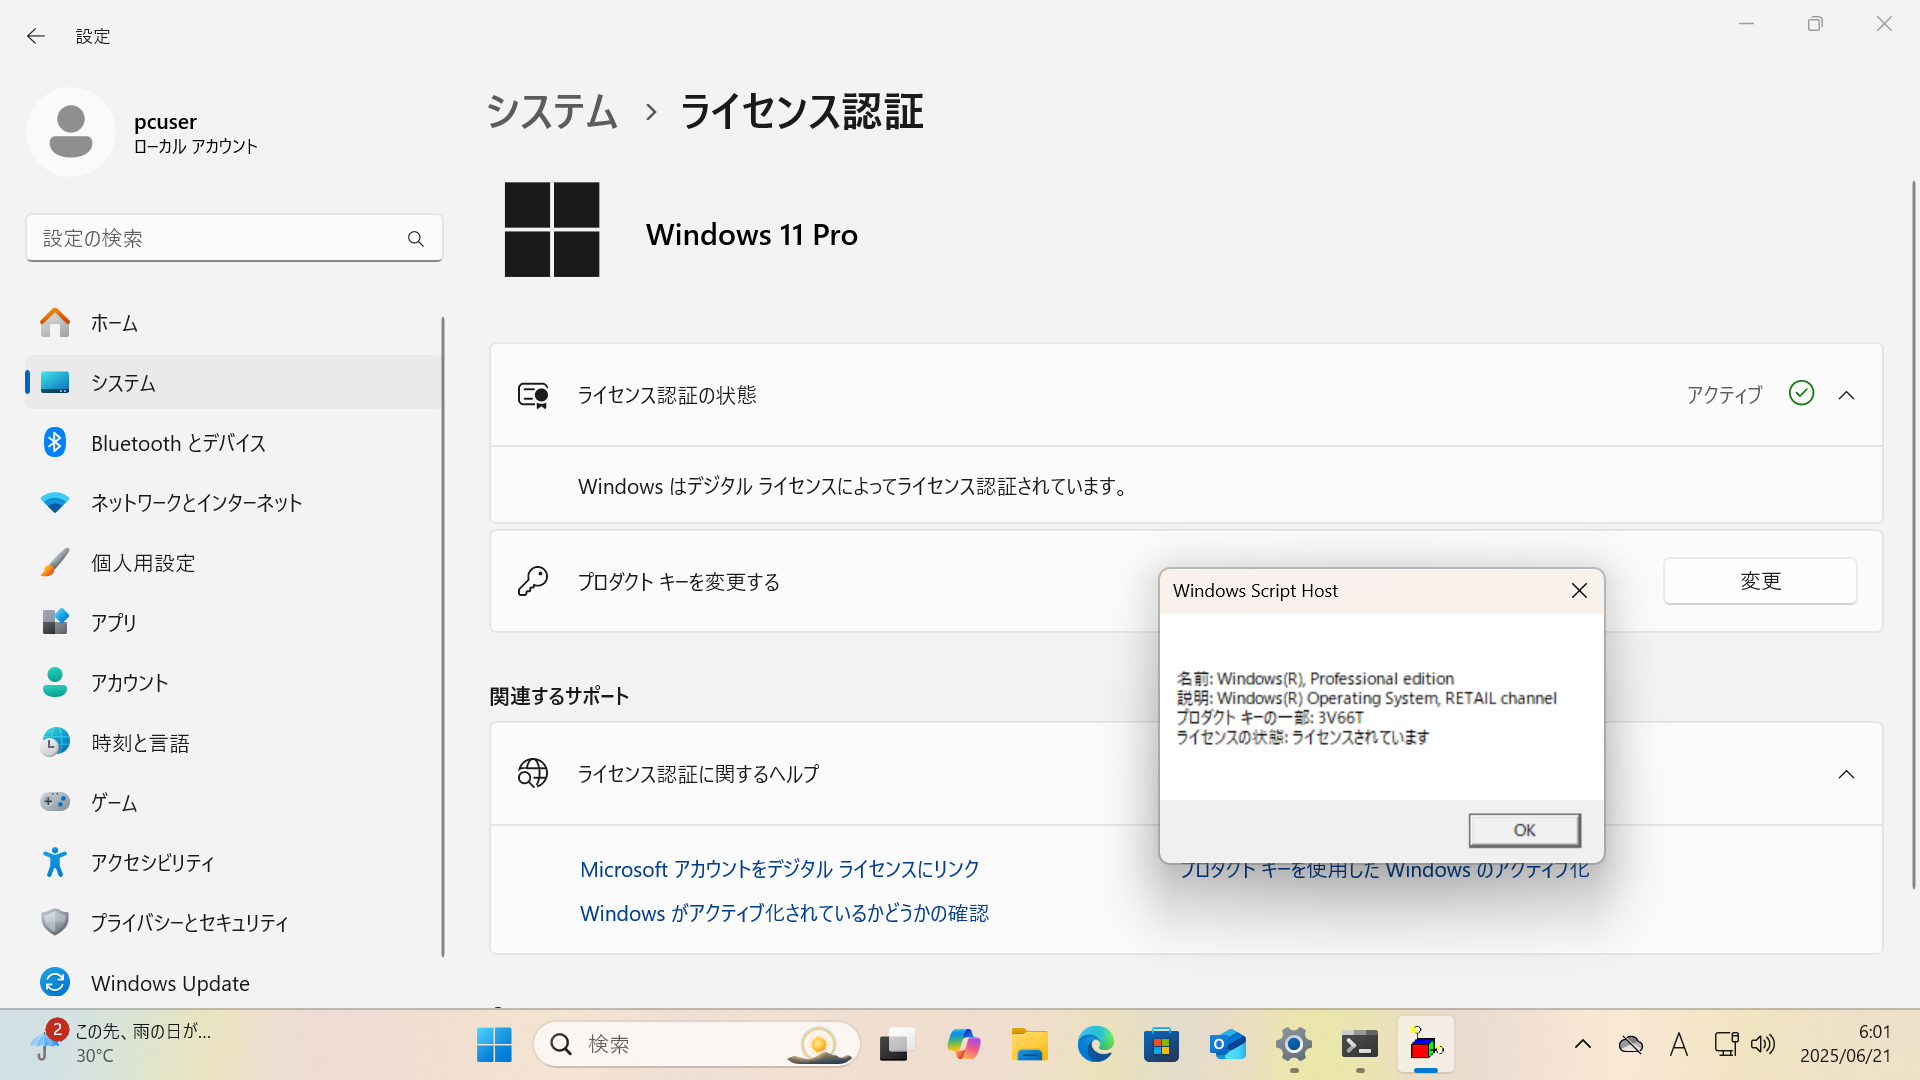Open Microsoft Store from the taskbar
The height and width of the screenshot is (1080, 1920).
coord(1161,1045)
